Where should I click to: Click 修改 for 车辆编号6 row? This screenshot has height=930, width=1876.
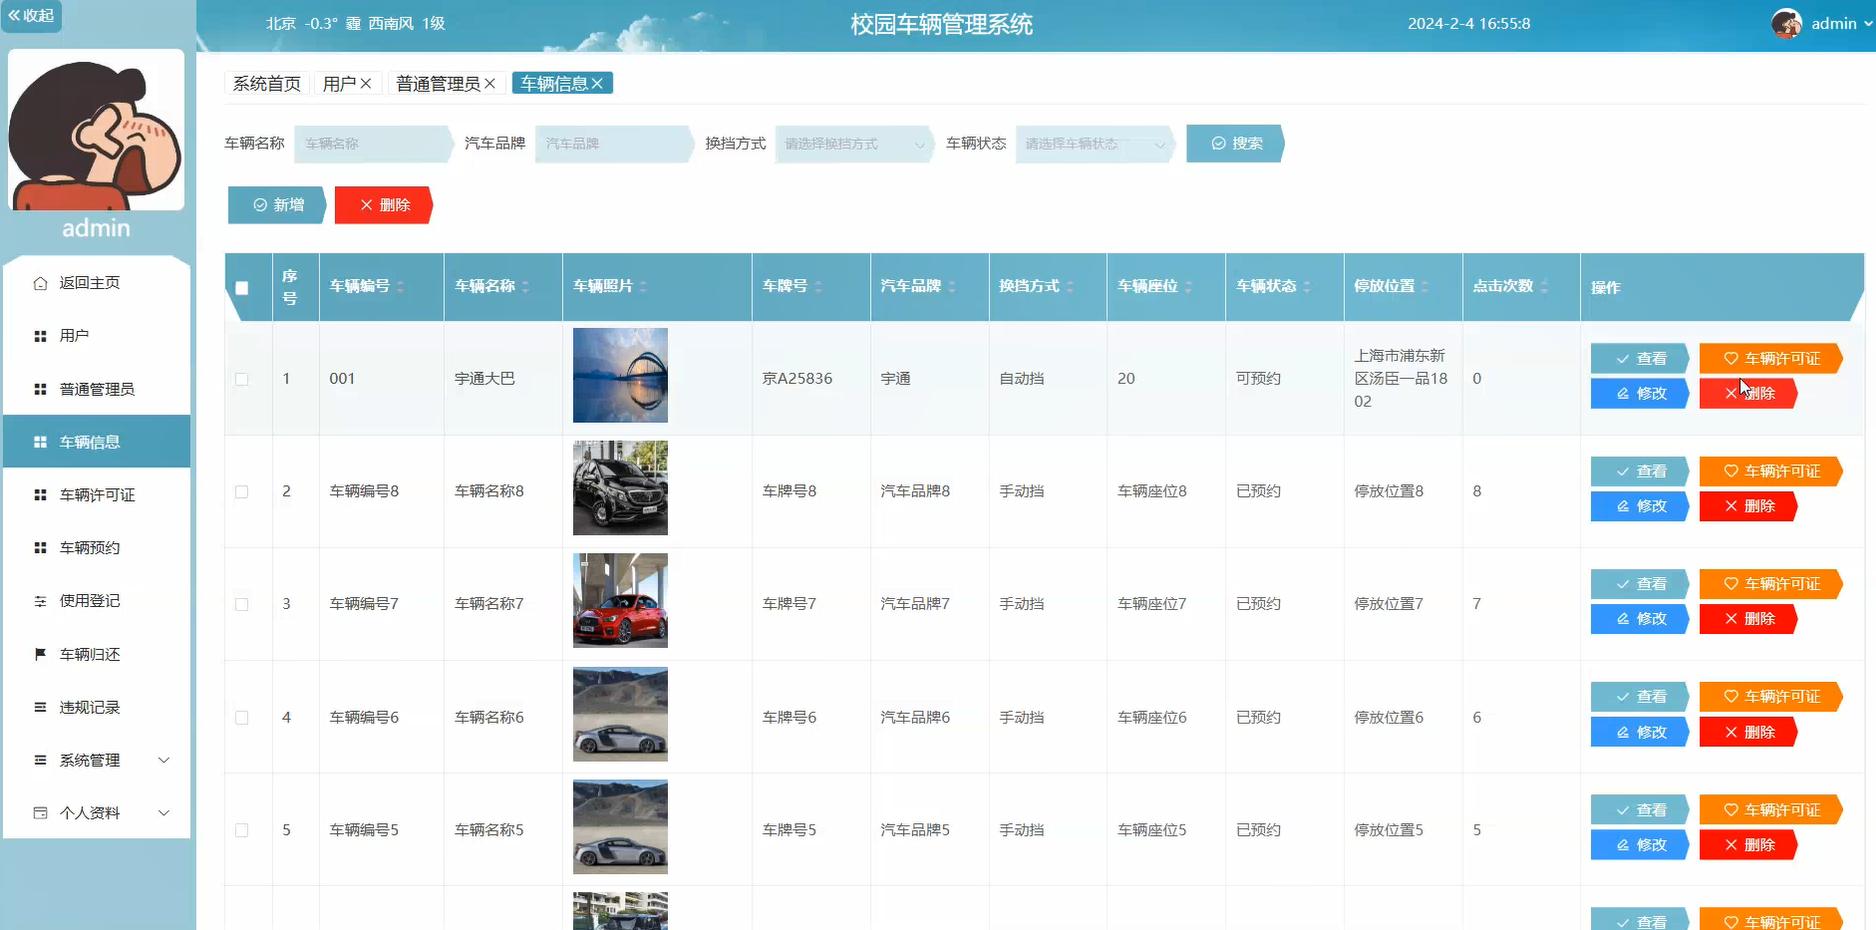point(1640,732)
